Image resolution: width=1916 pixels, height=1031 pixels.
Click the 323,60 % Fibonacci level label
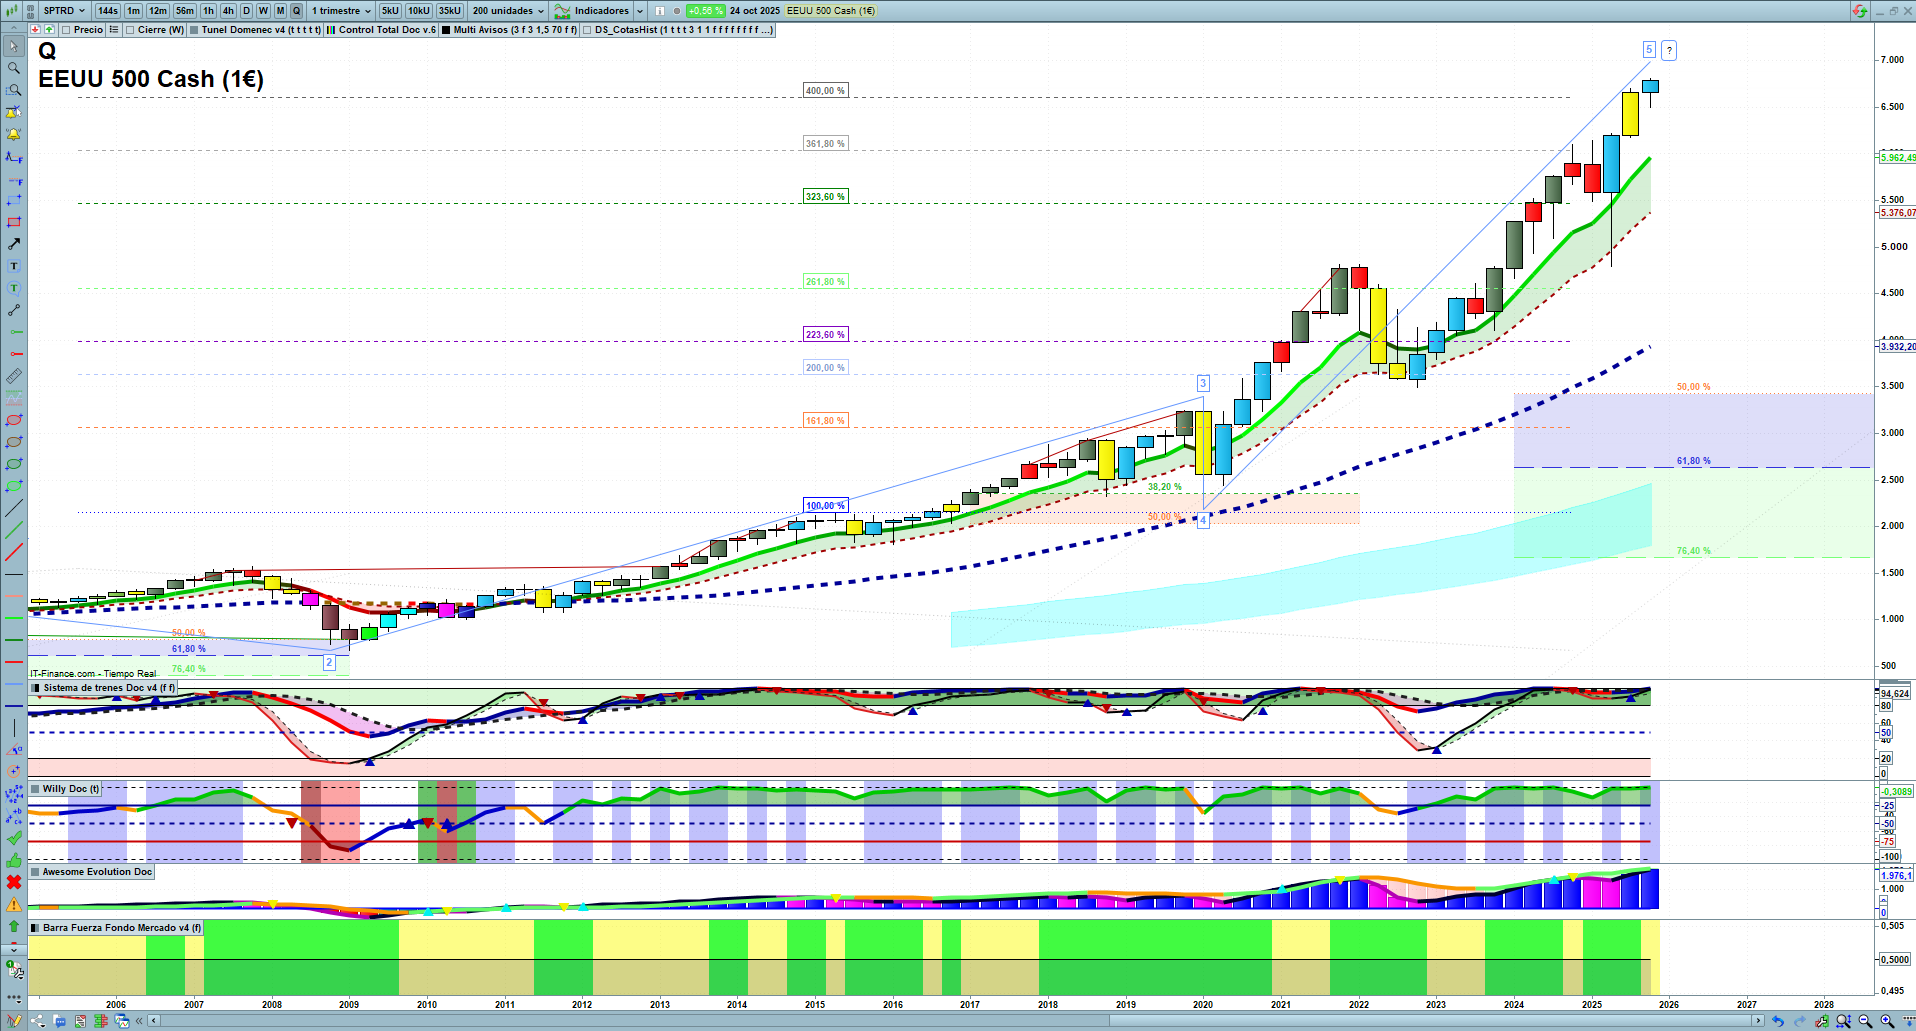(x=826, y=197)
